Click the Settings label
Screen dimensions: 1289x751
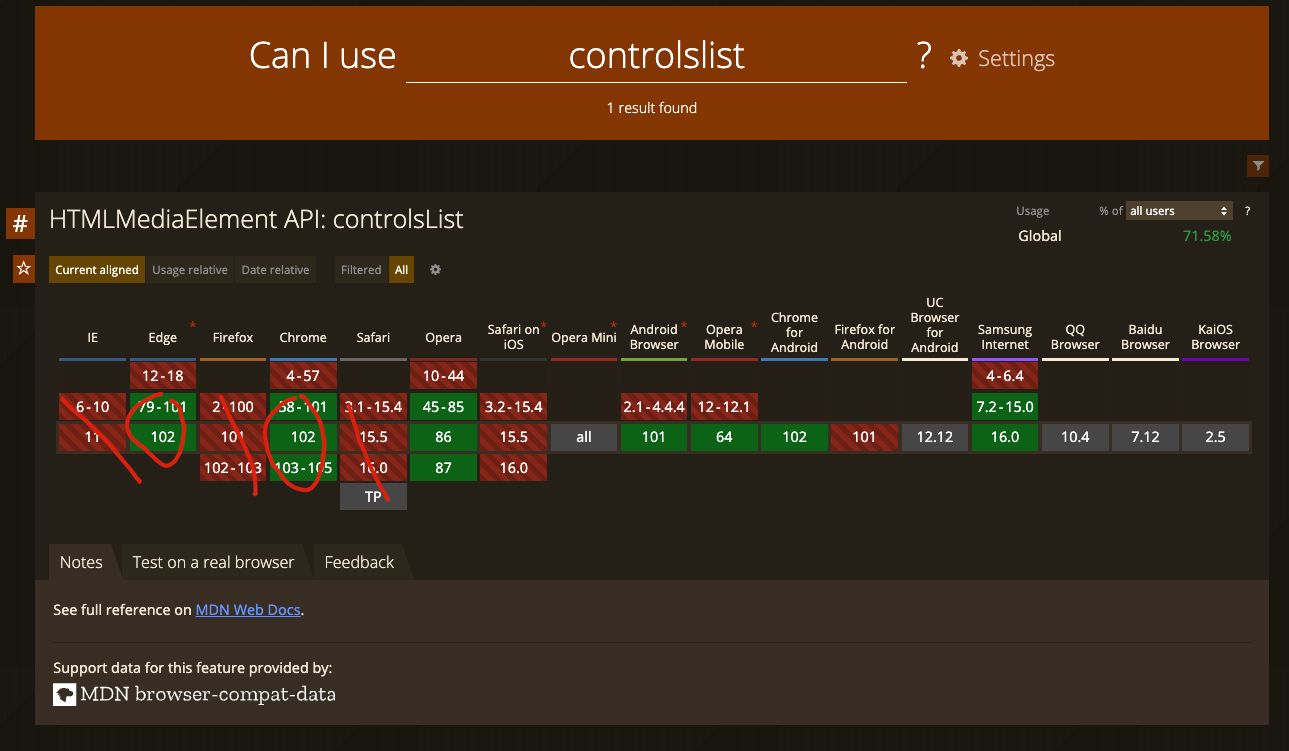pos(1016,58)
